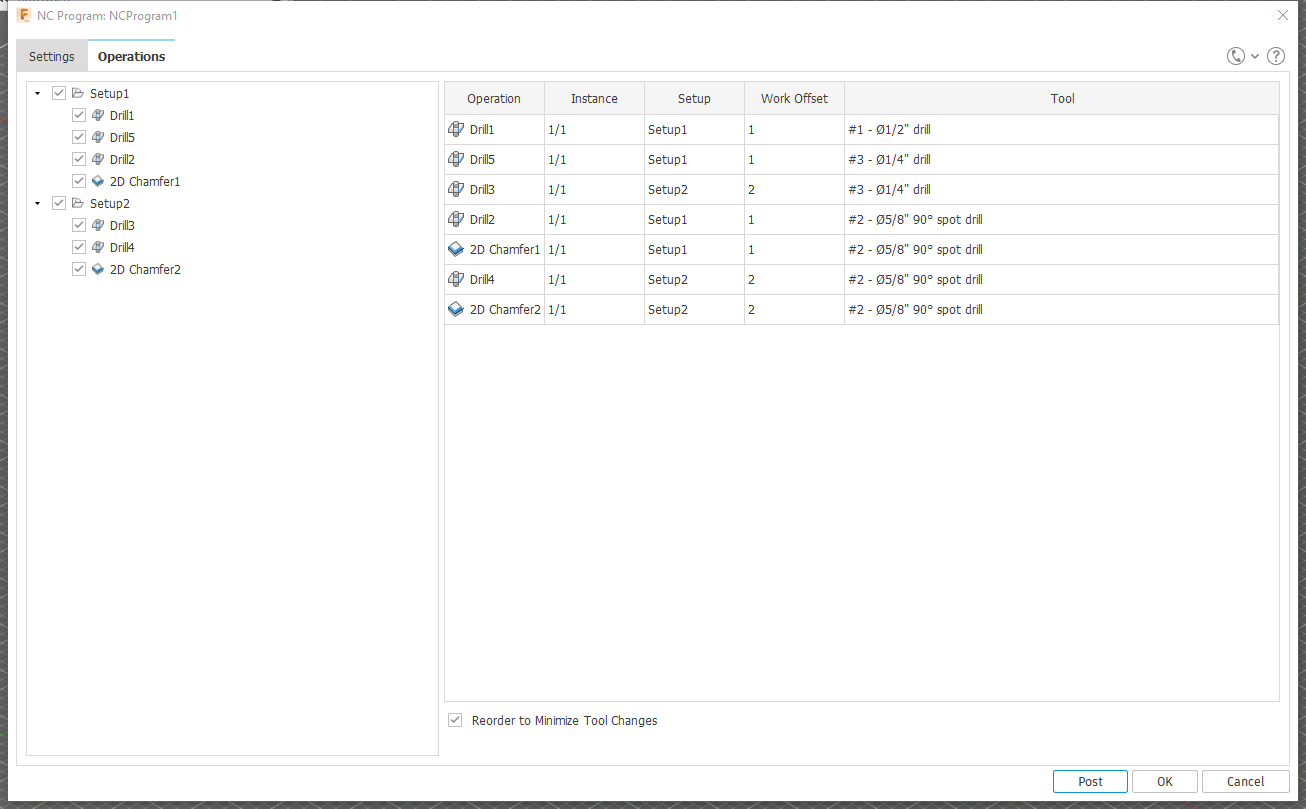Select the Operations tab
The image size is (1306, 809).
(x=131, y=56)
